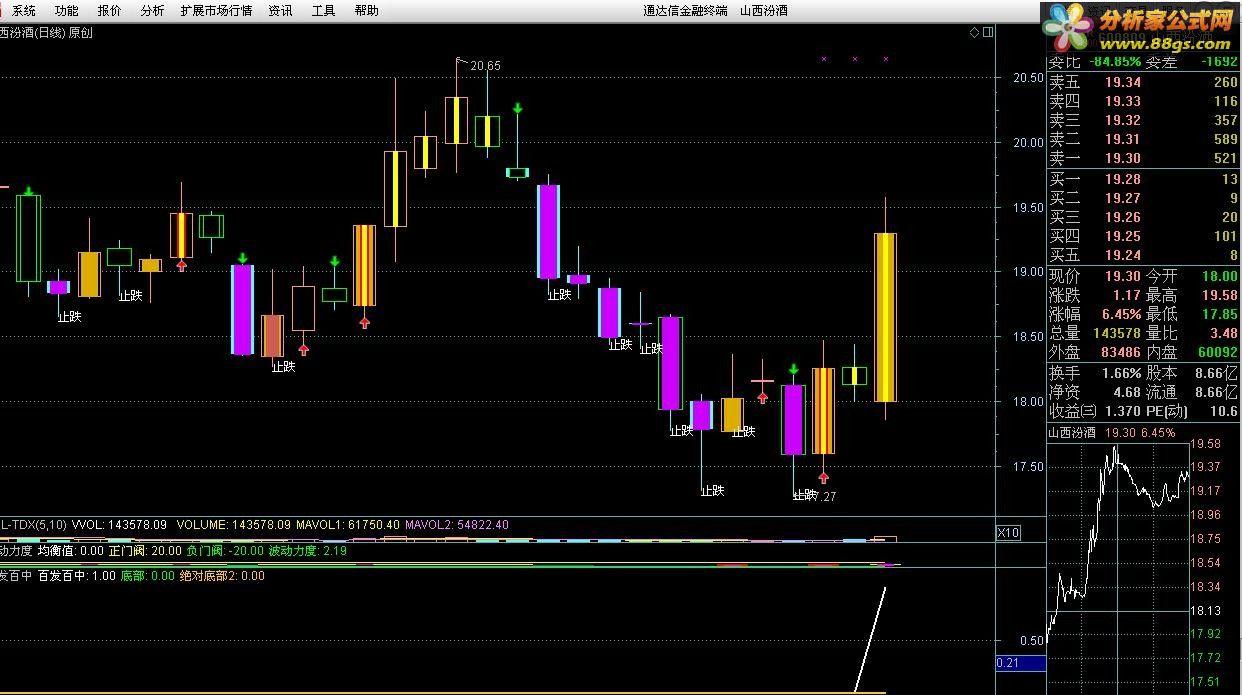Click 山西汾酒 in the title bar
Viewport: 1242px width, 695px height.
click(x=763, y=10)
